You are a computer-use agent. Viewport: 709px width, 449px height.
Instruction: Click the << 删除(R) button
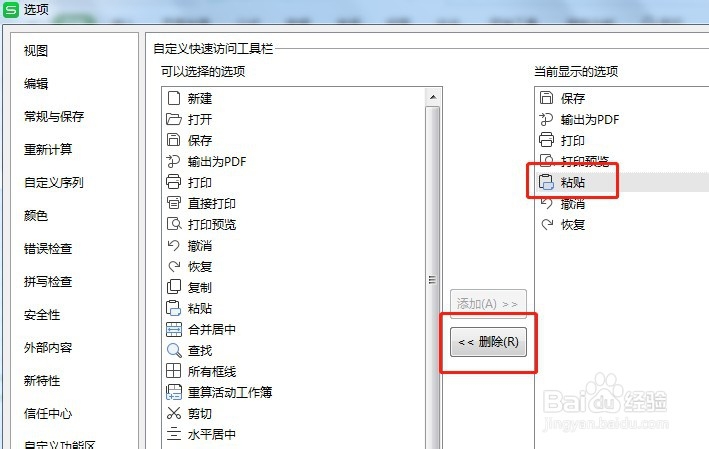[x=488, y=342]
